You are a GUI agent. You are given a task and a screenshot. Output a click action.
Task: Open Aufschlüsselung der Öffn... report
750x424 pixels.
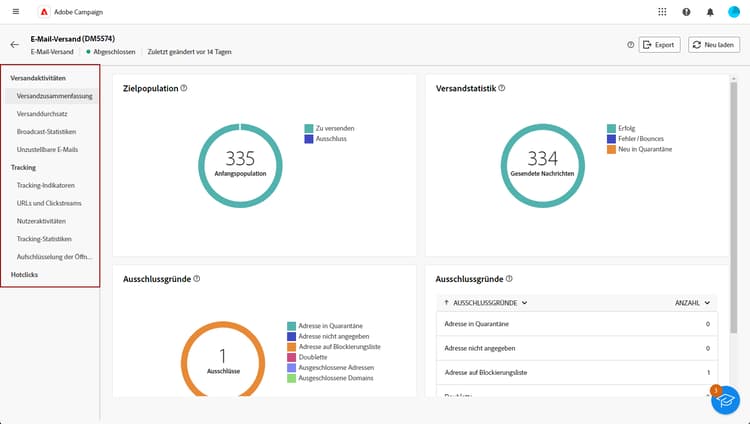[x=54, y=257]
